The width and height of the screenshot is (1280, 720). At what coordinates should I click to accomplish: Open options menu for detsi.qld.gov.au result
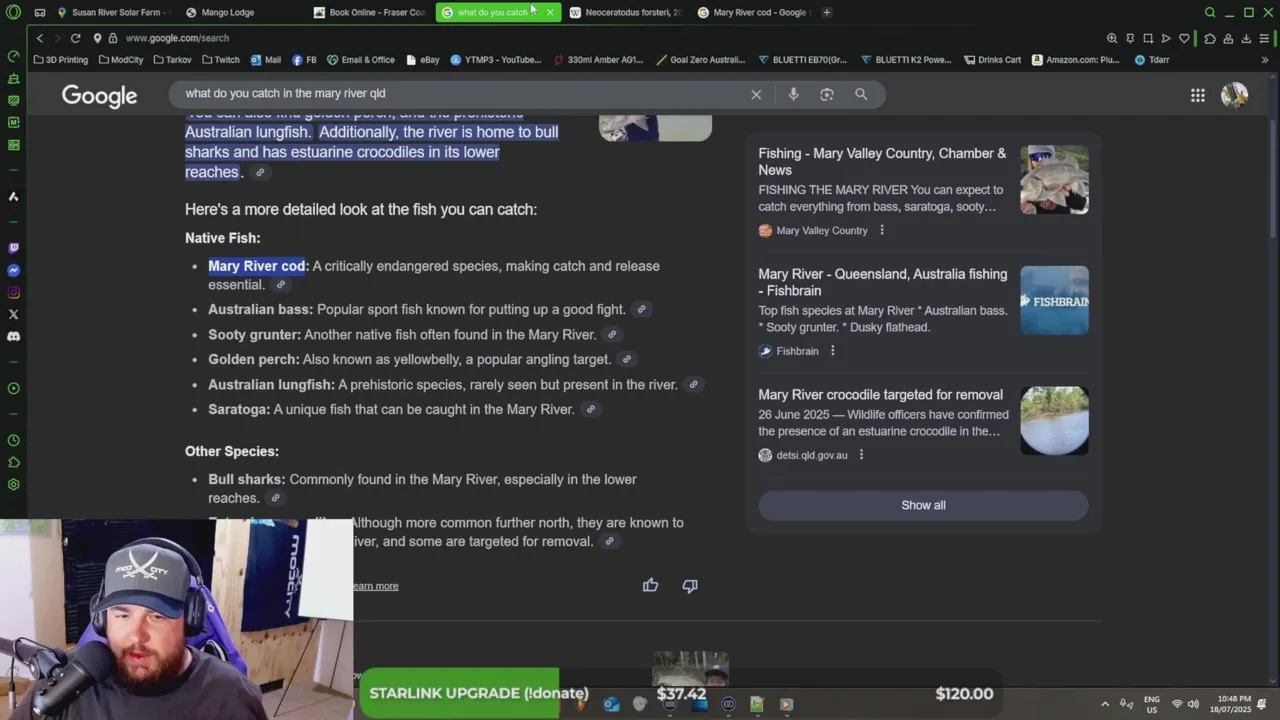861,455
